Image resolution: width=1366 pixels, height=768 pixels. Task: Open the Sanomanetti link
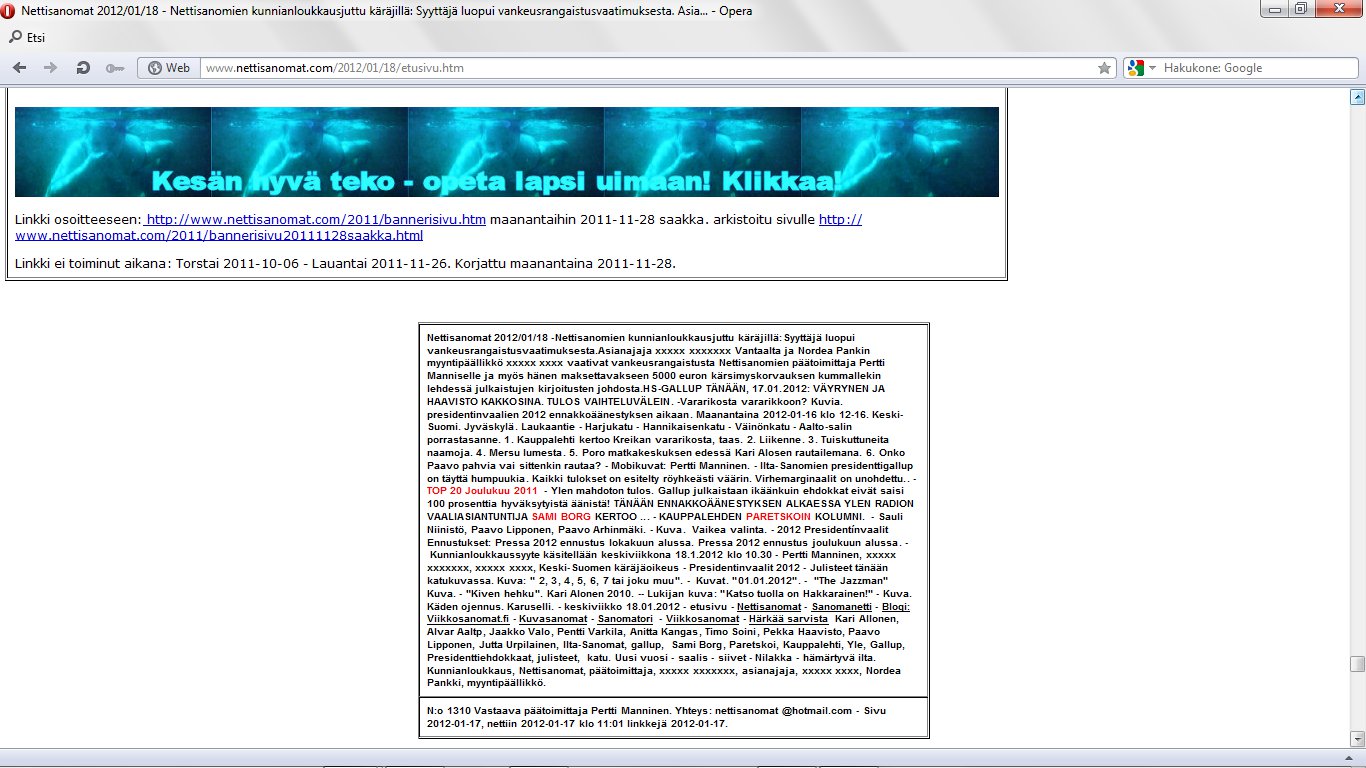(x=840, y=607)
